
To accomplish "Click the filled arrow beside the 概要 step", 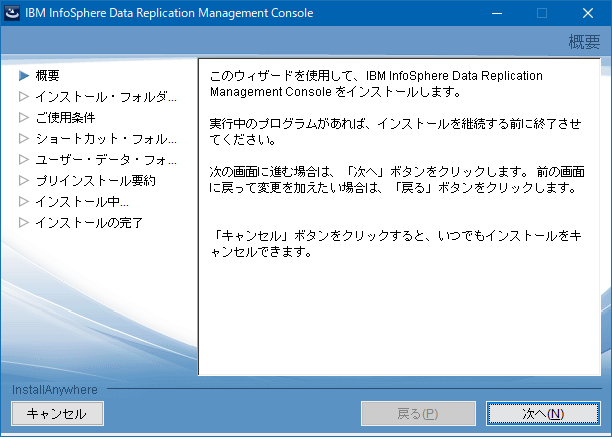I will [x=24, y=75].
